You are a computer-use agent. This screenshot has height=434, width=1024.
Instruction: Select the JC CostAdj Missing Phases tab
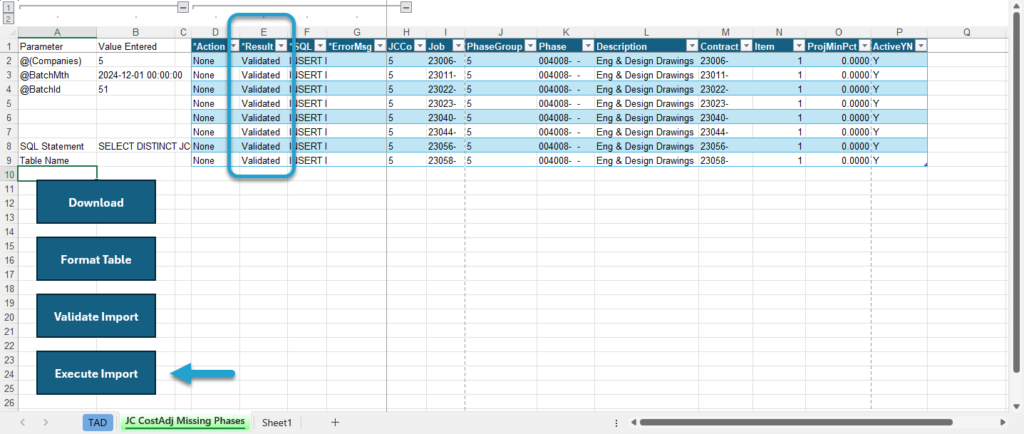(x=185, y=422)
